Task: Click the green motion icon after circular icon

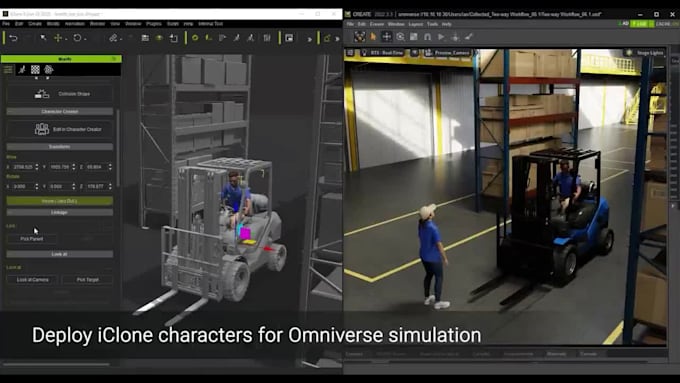Action: click(209, 38)
